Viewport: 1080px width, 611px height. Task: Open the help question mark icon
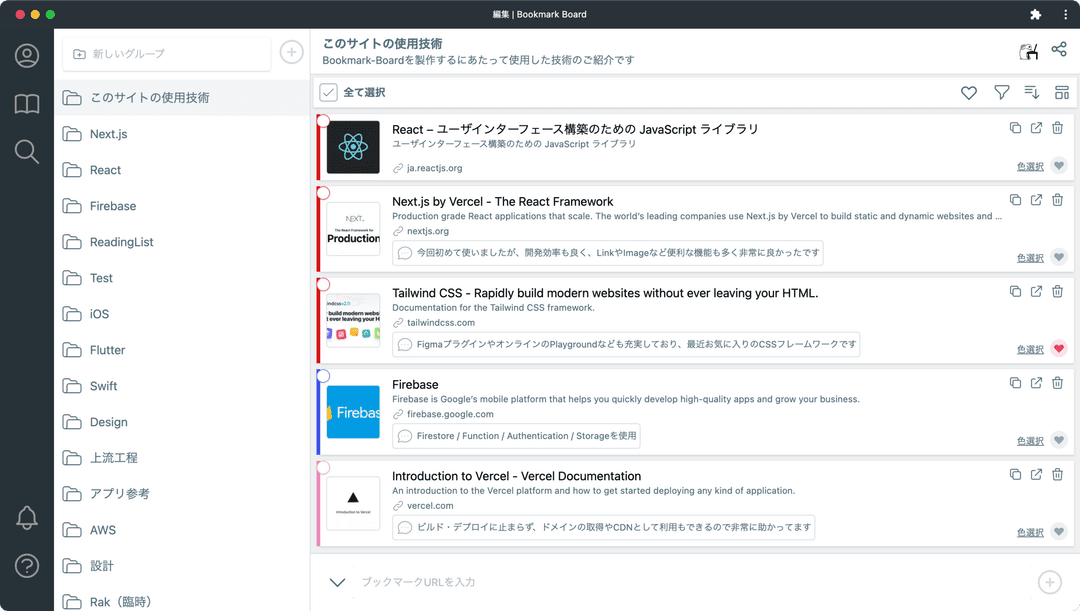coord(27,566)
